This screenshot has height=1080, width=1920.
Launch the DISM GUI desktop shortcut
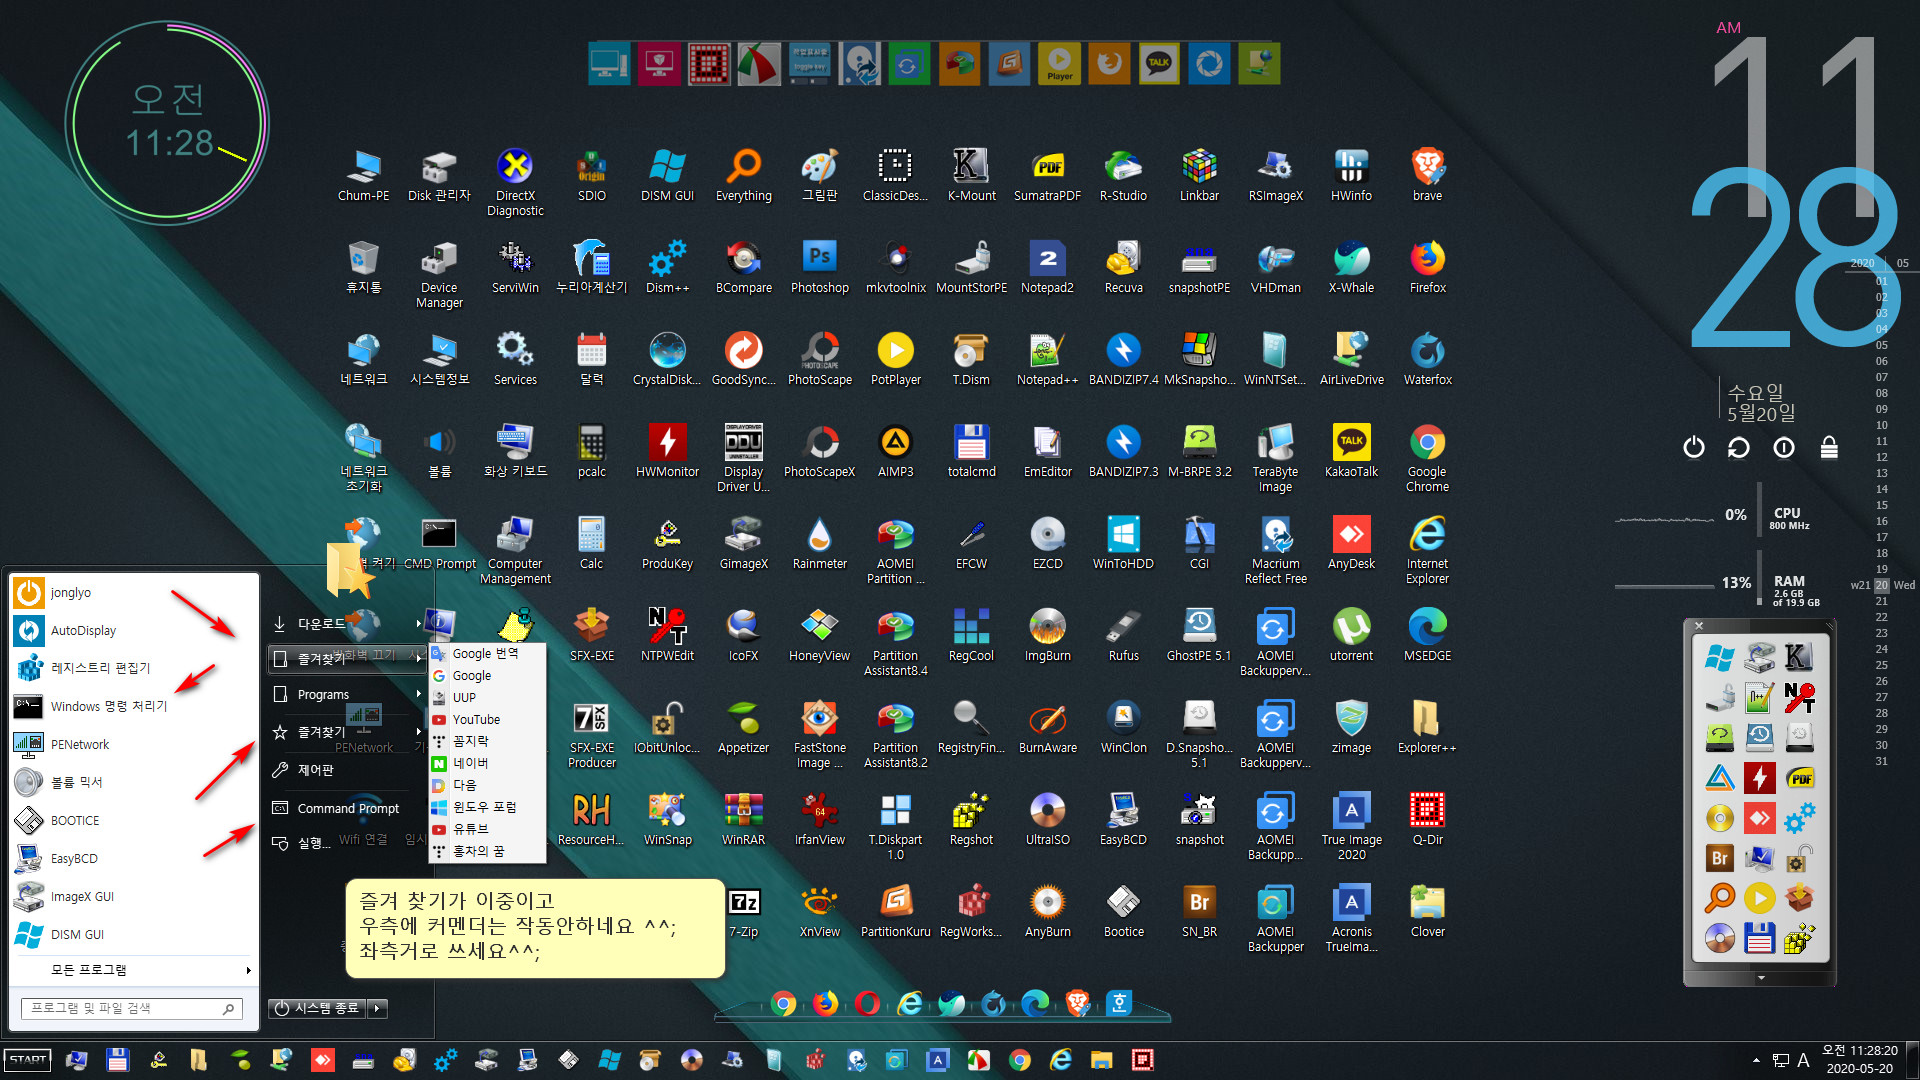click(667, 175)
